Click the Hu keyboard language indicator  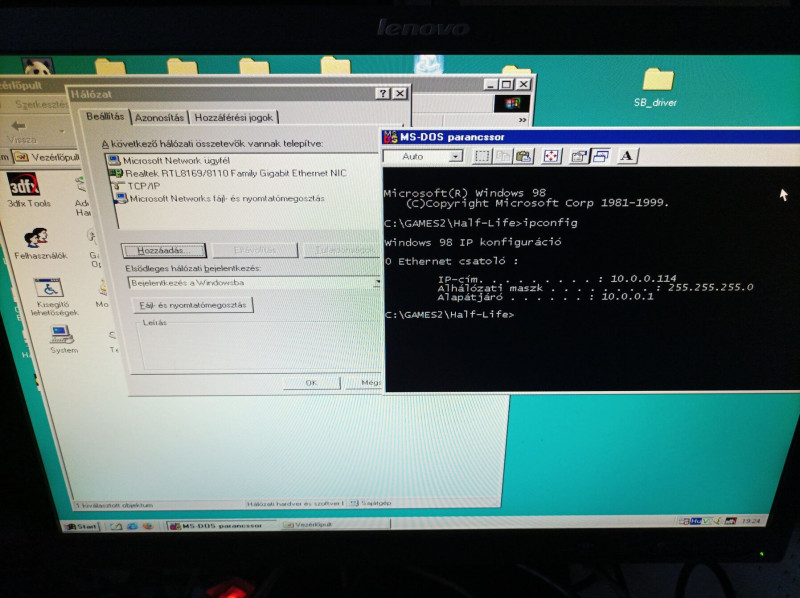pos(695,521)
